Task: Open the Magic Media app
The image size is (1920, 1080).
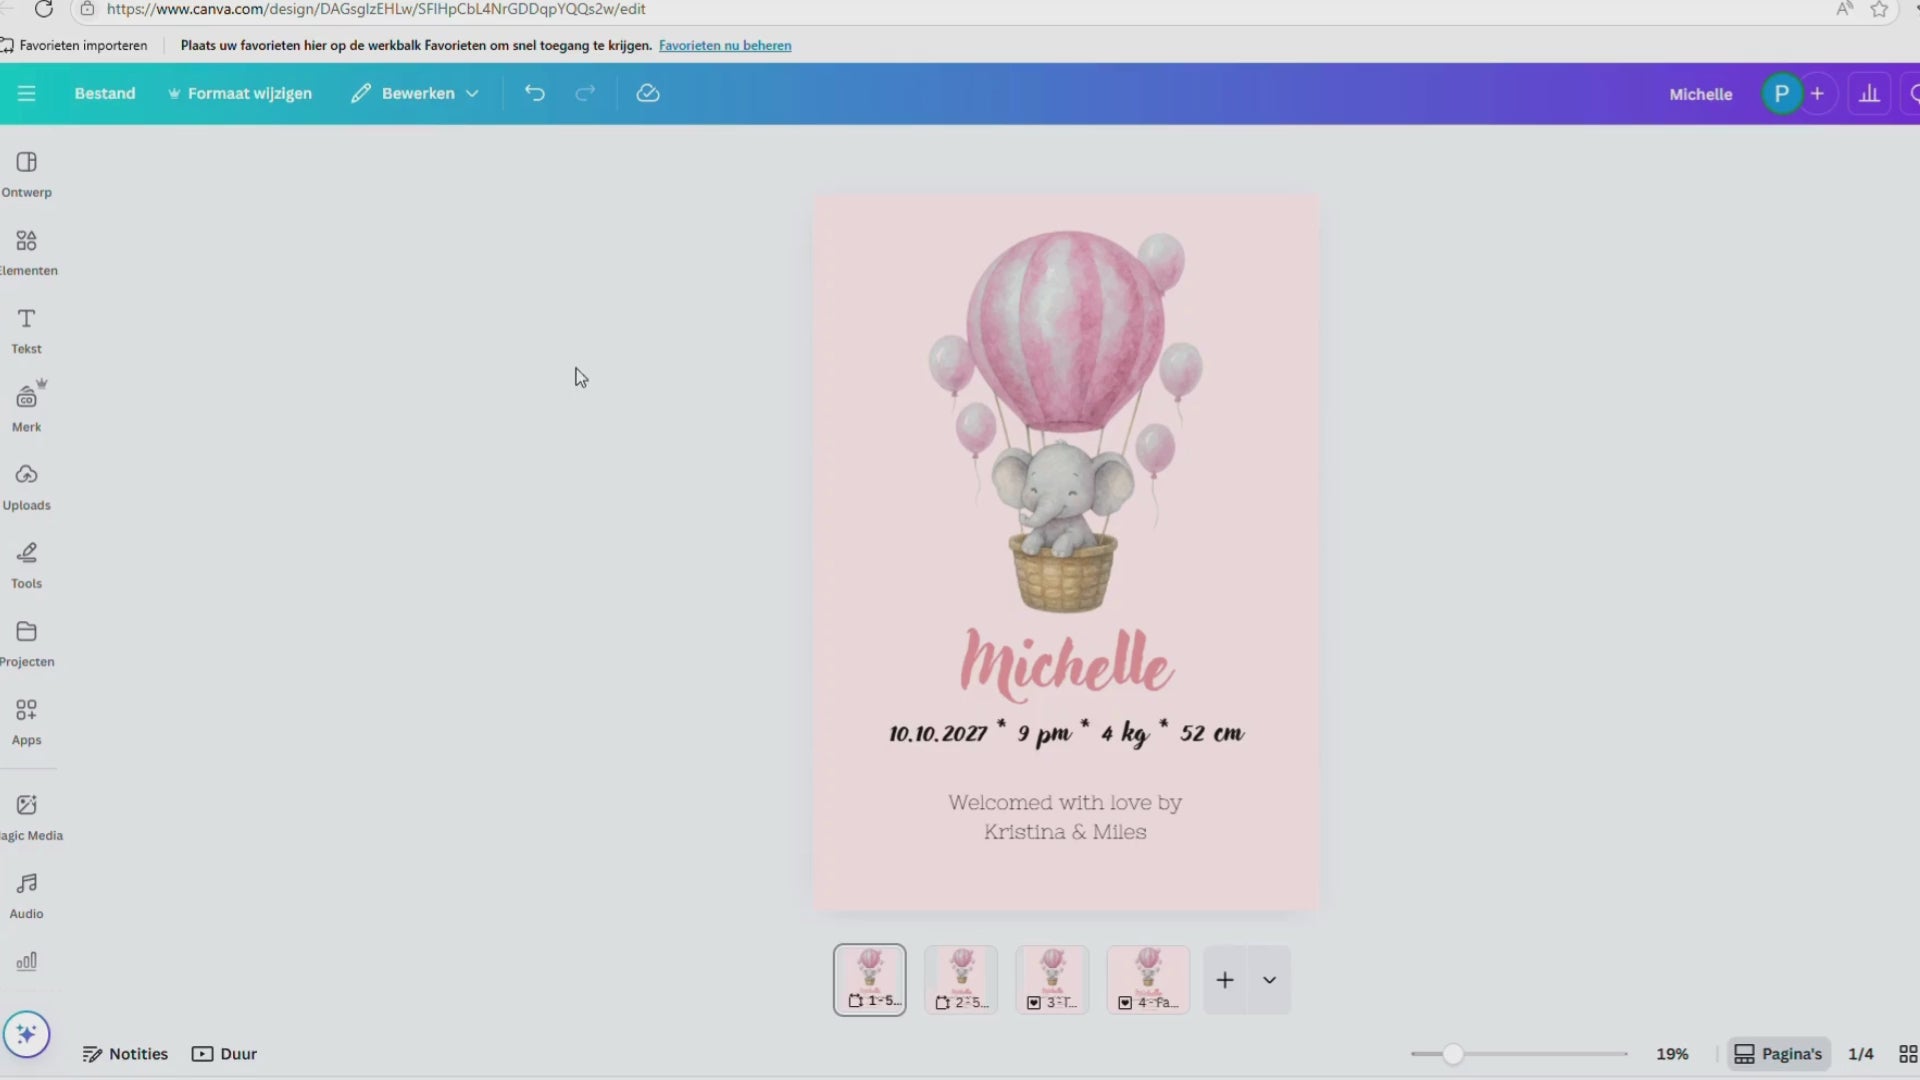Action: pyautogui.click(x=27, y=817)
